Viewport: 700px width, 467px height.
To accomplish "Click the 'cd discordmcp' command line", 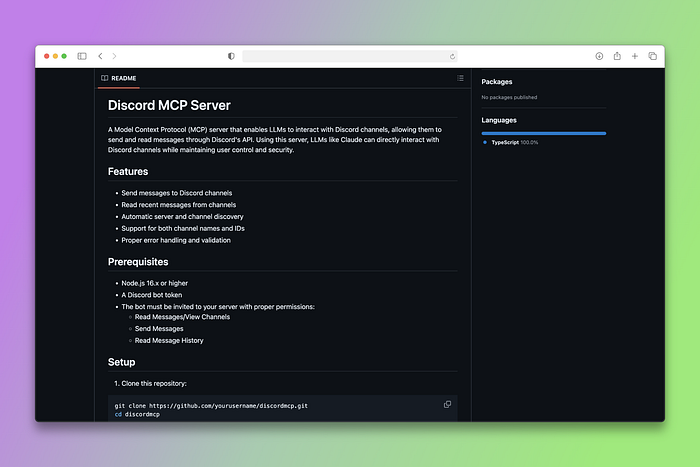I will coord(137,414).
